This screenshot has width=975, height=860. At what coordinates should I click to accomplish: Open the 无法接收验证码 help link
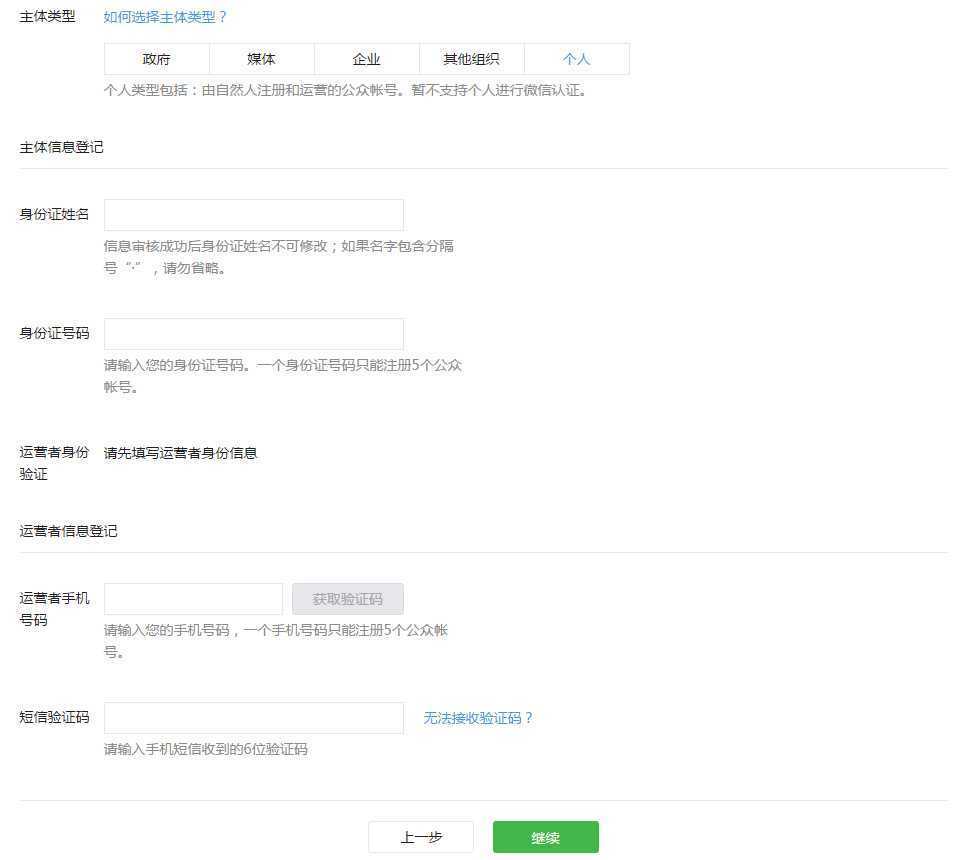point(479,717)
